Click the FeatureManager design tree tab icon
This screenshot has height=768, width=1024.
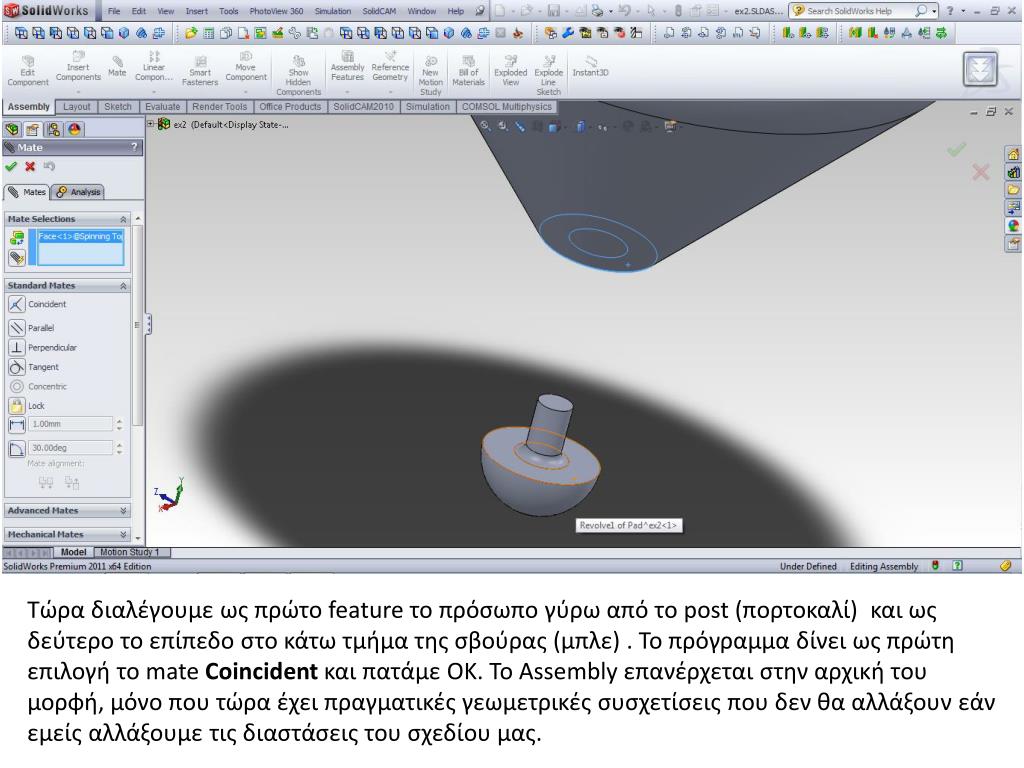[12, 129]
